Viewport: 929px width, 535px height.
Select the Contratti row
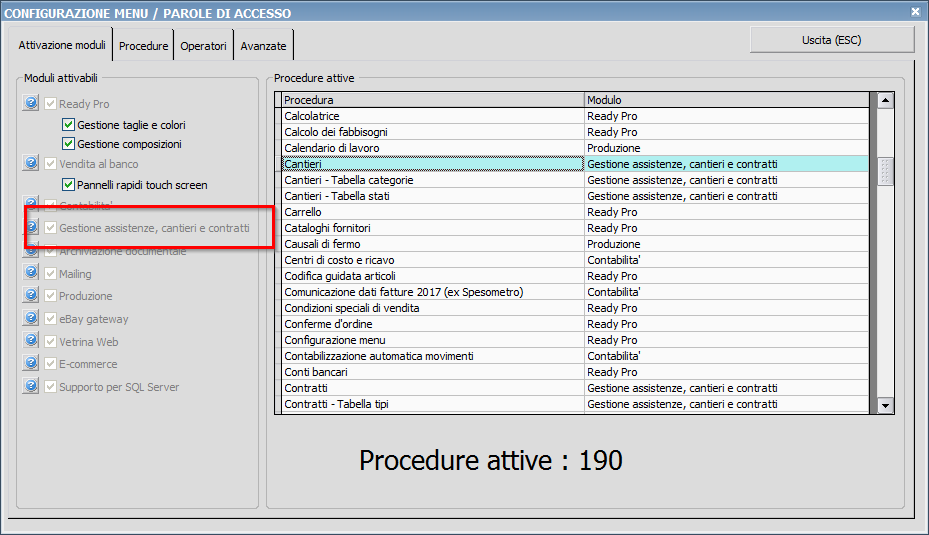tap(575, 388)
